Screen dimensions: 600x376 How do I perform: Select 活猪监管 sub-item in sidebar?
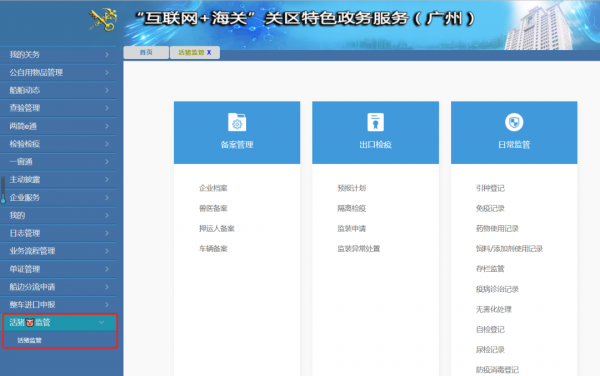pyautogui.click(x=29, y=340)
